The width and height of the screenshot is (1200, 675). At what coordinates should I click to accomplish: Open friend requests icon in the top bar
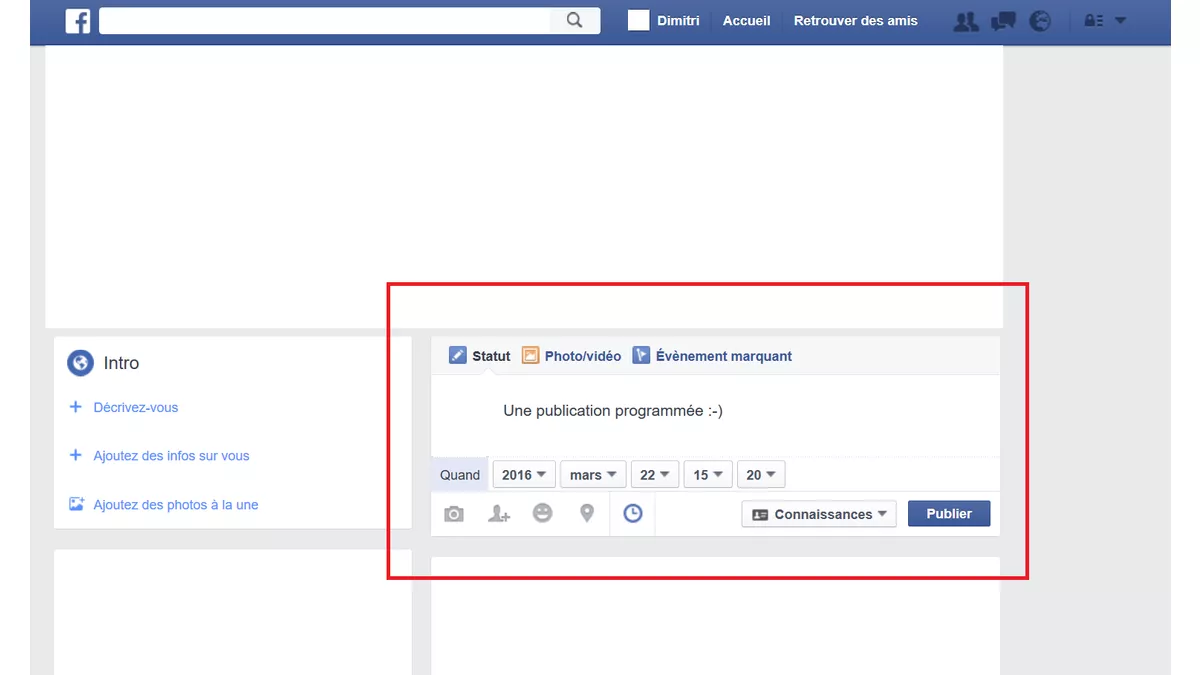click(x=965, y=20)
